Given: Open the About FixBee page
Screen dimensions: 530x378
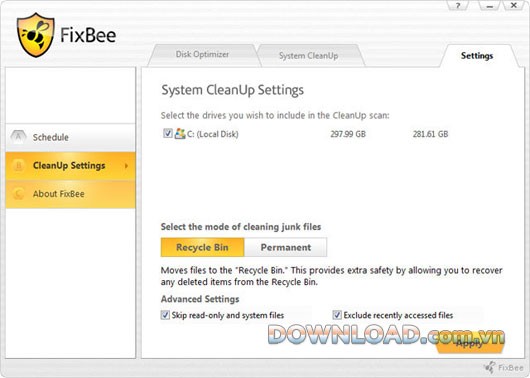Looking at the screenshot, I should click(70, 194).
